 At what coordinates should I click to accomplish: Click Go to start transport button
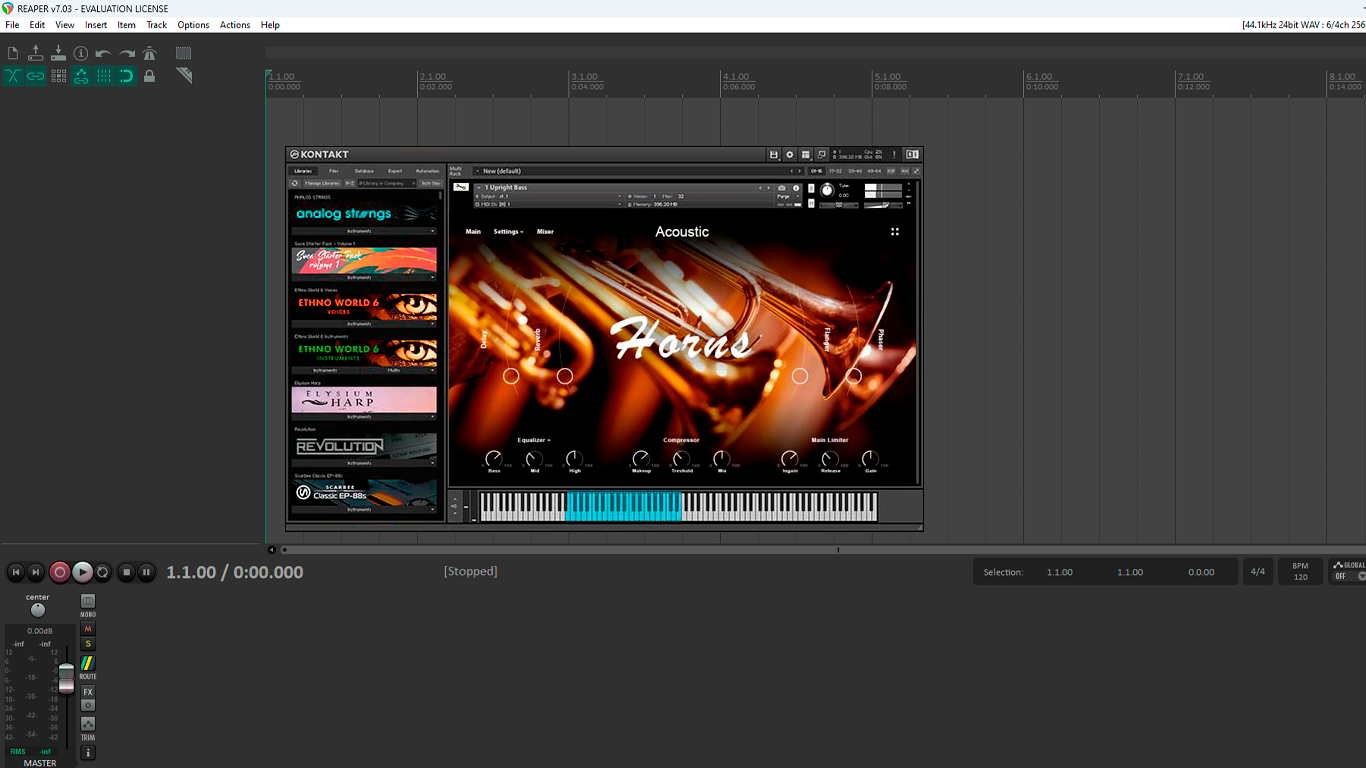click(16, 572)
